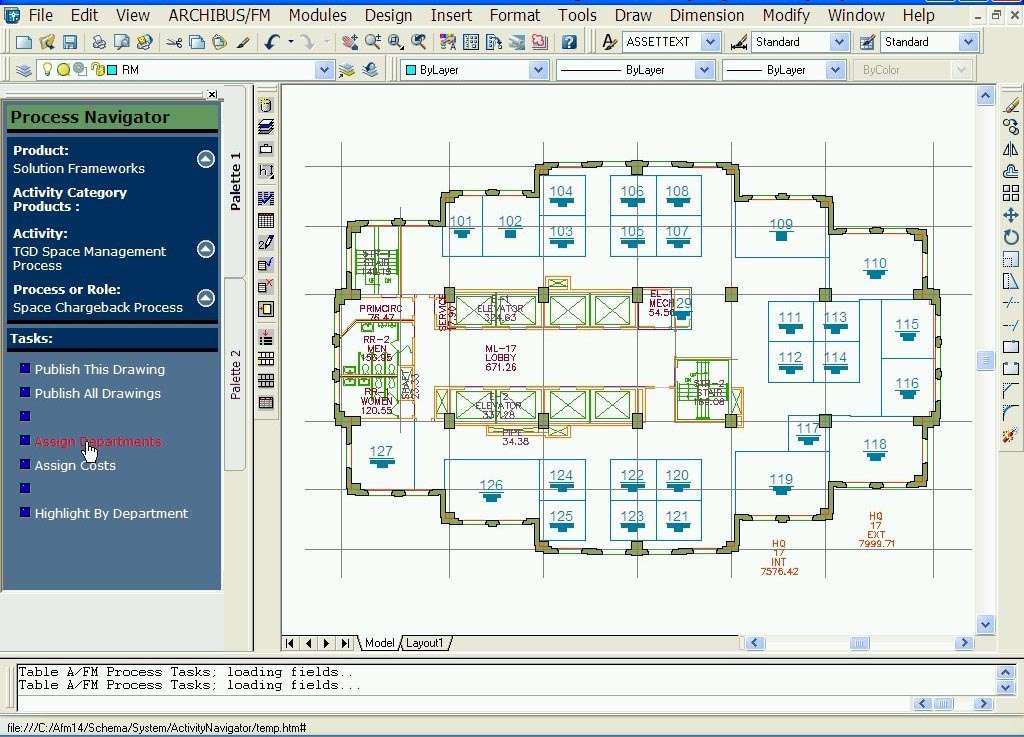Image resolution: width=1024 pixels, height=737 pixels.
Task: Collapse the Product section in Process Navigator
Action: (x=206, y=159)
